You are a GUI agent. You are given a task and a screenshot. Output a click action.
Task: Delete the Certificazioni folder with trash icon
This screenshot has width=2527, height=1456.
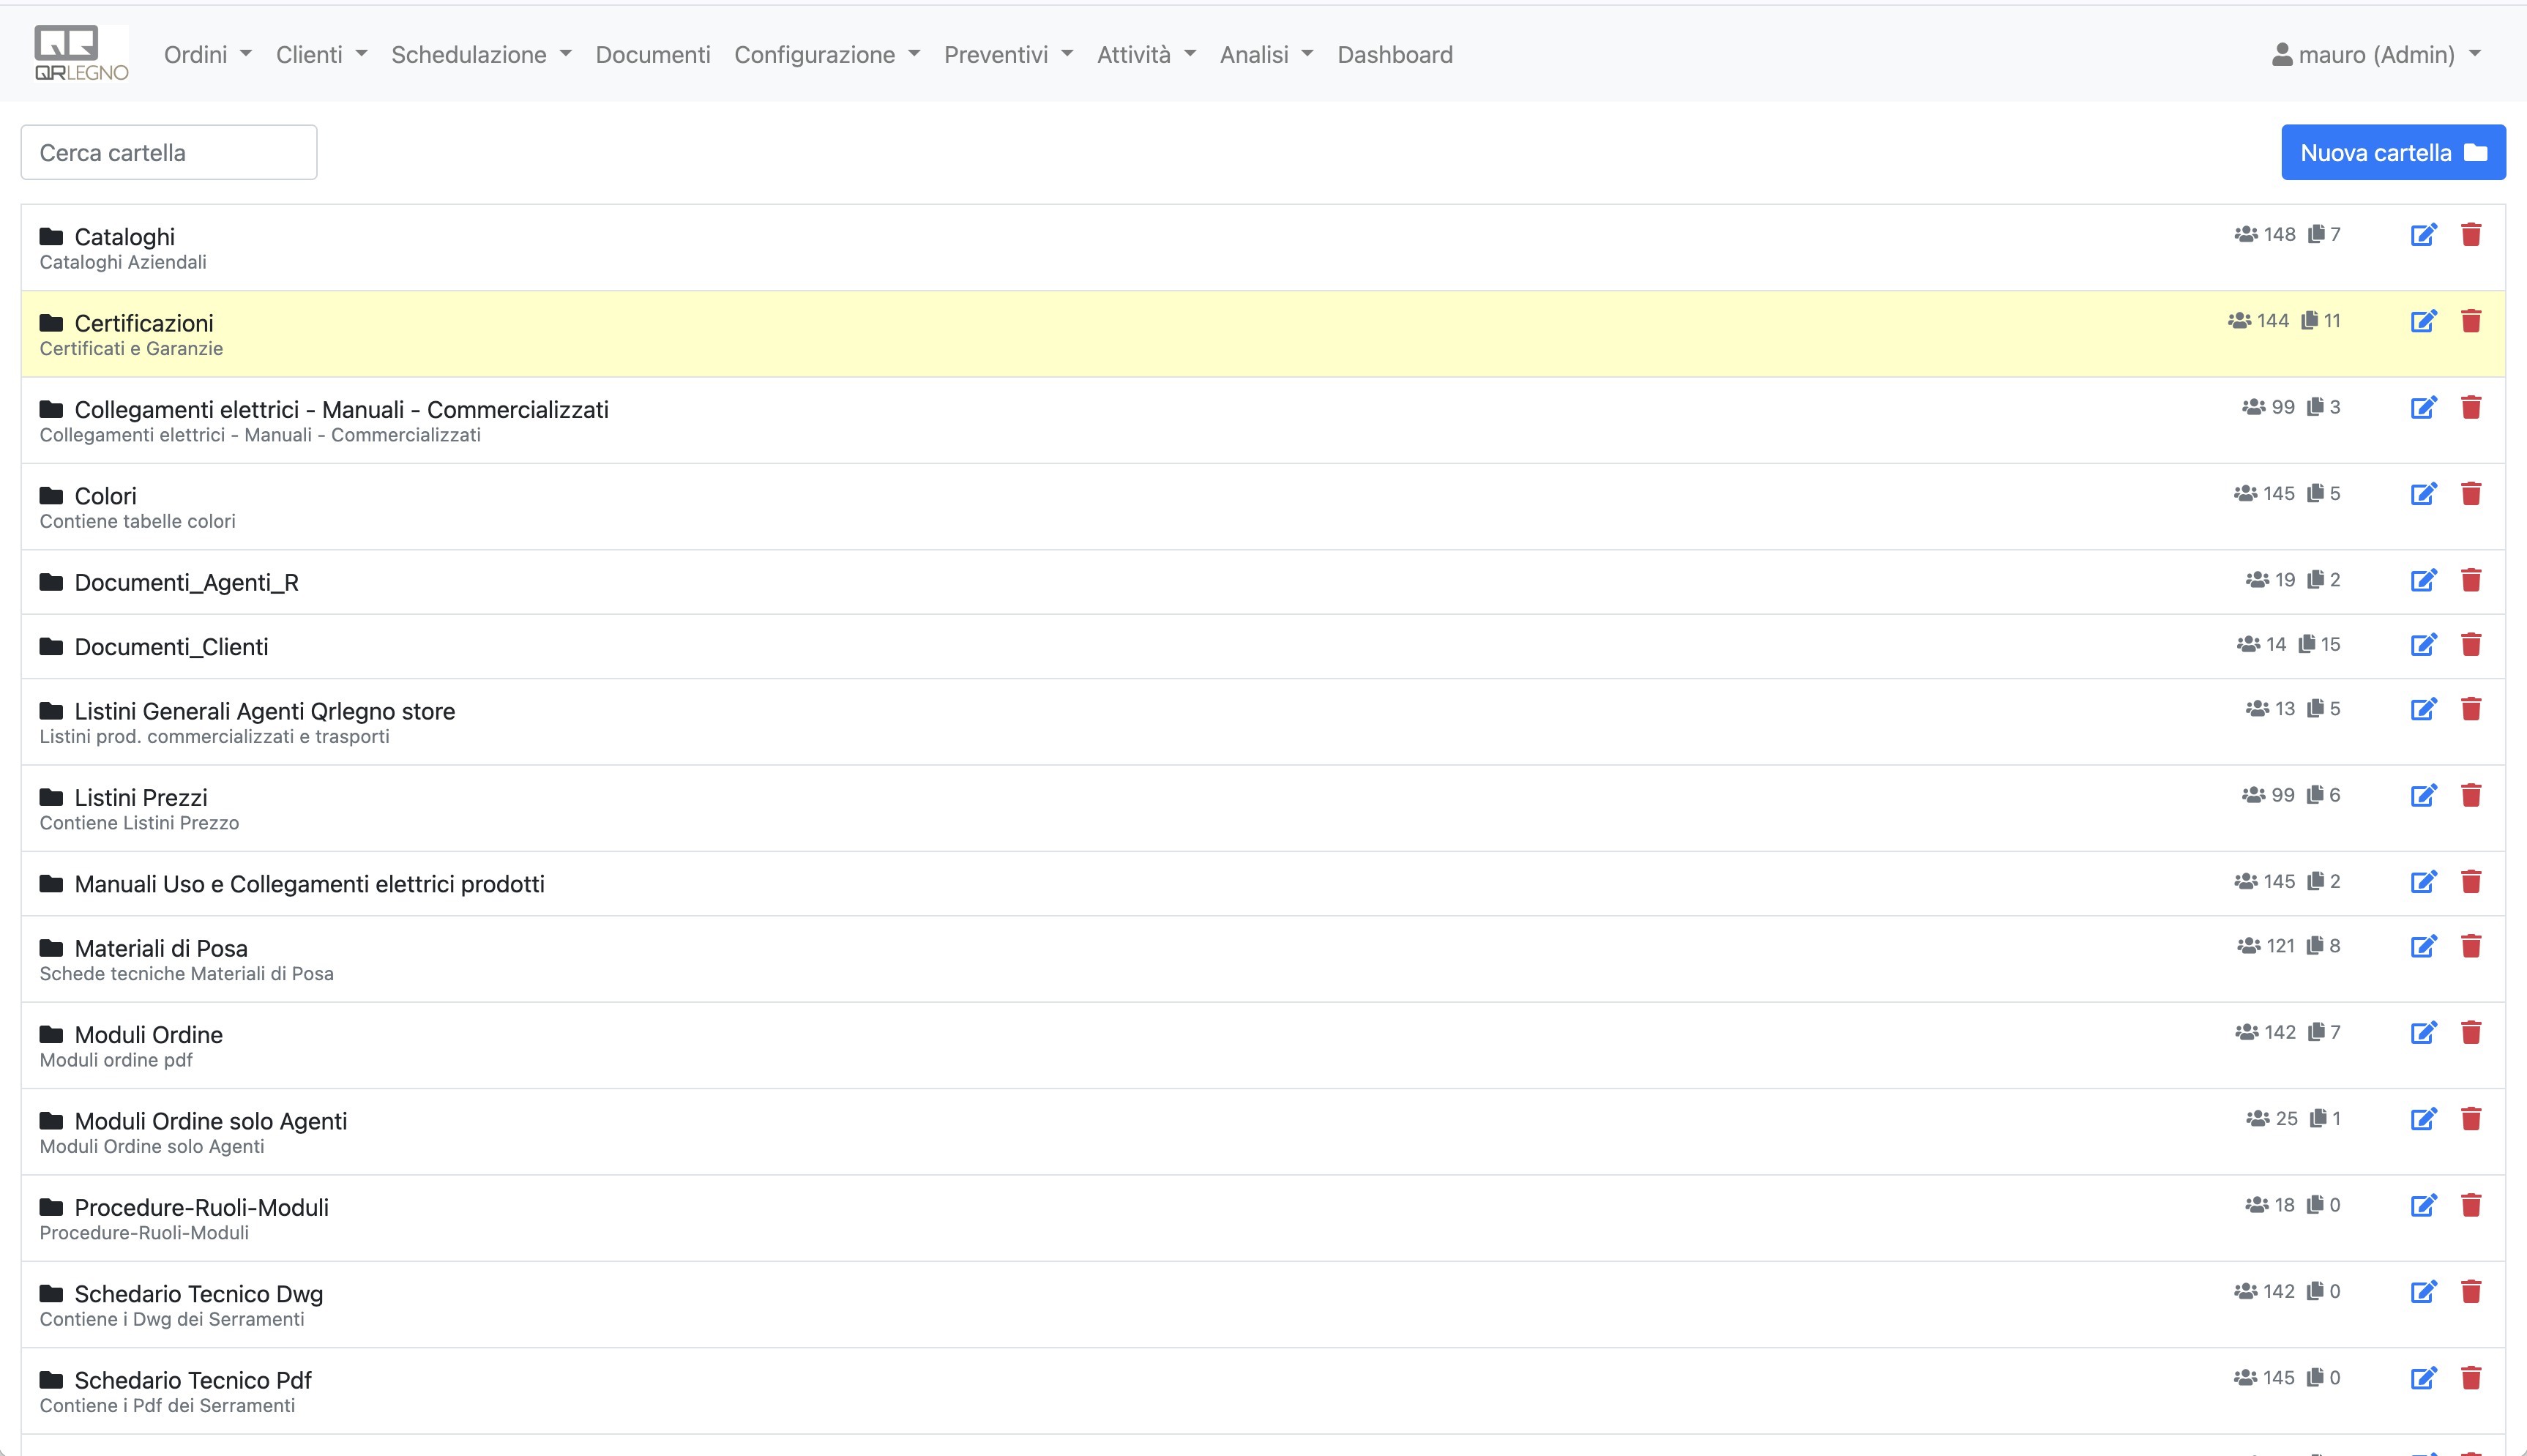point(2471,321)
